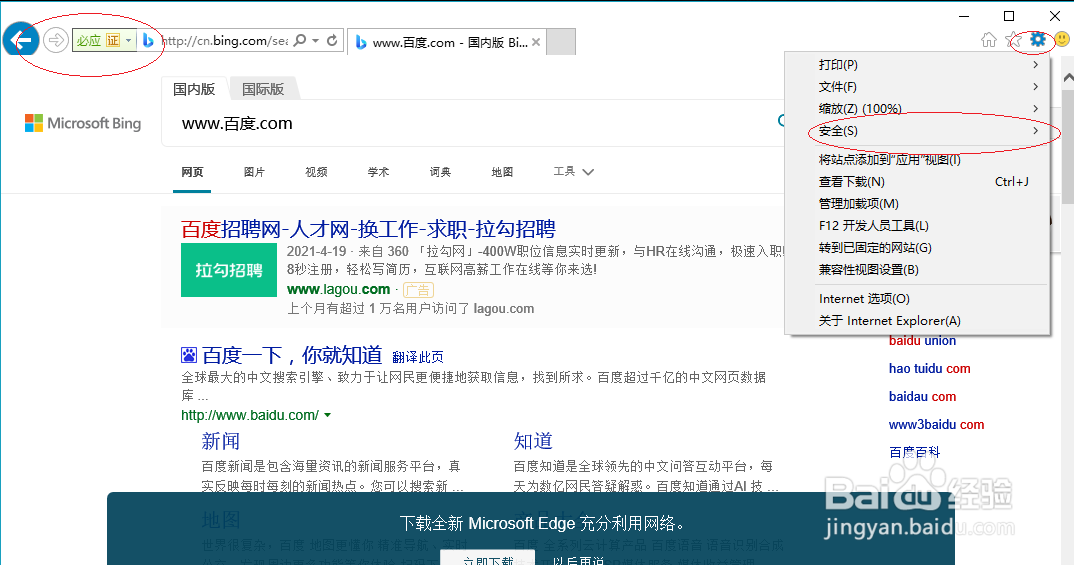This screenshot has height=565, width=1074.
Task: Click the vertical scrollbar up arrow
Action: [1068, 77]
